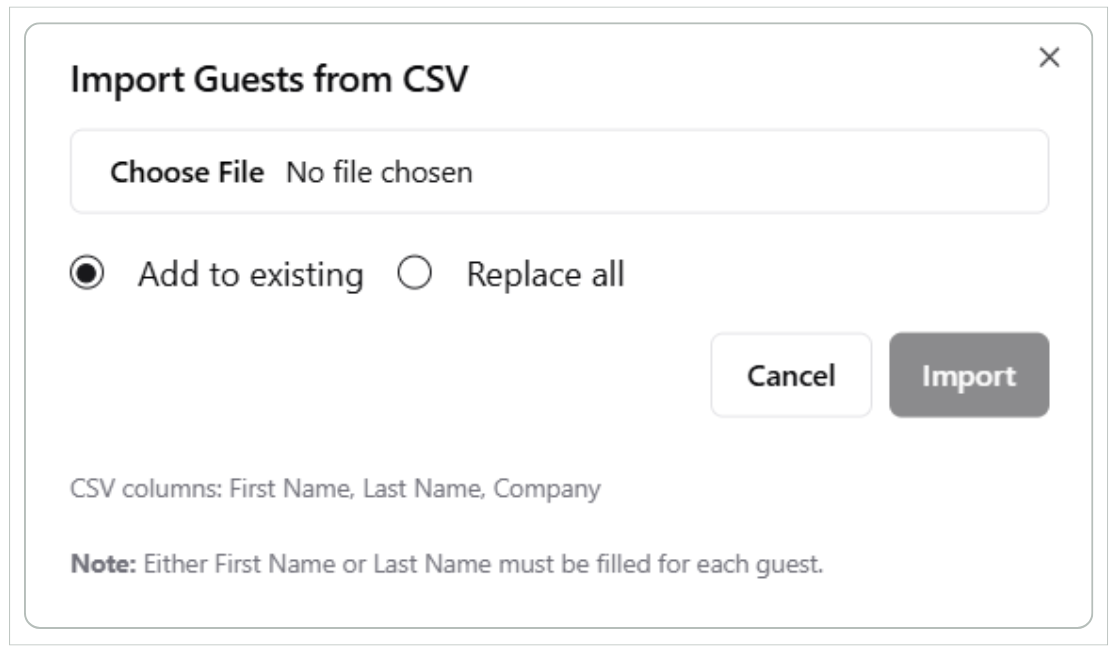Click the 'Import Guests from CSV' heading
Image resolution: width=1118 pixels, height=656 pixels.
click(x=268, y=82)
